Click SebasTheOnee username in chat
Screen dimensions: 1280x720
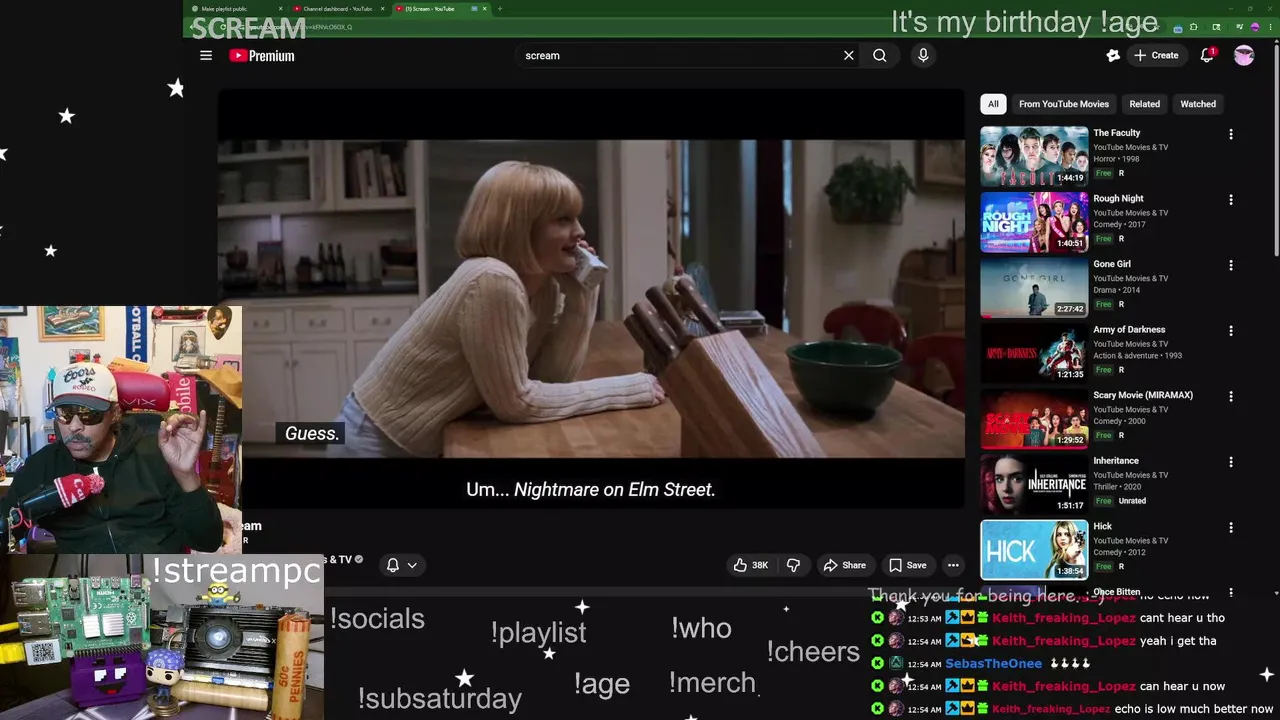click(993, 664)
